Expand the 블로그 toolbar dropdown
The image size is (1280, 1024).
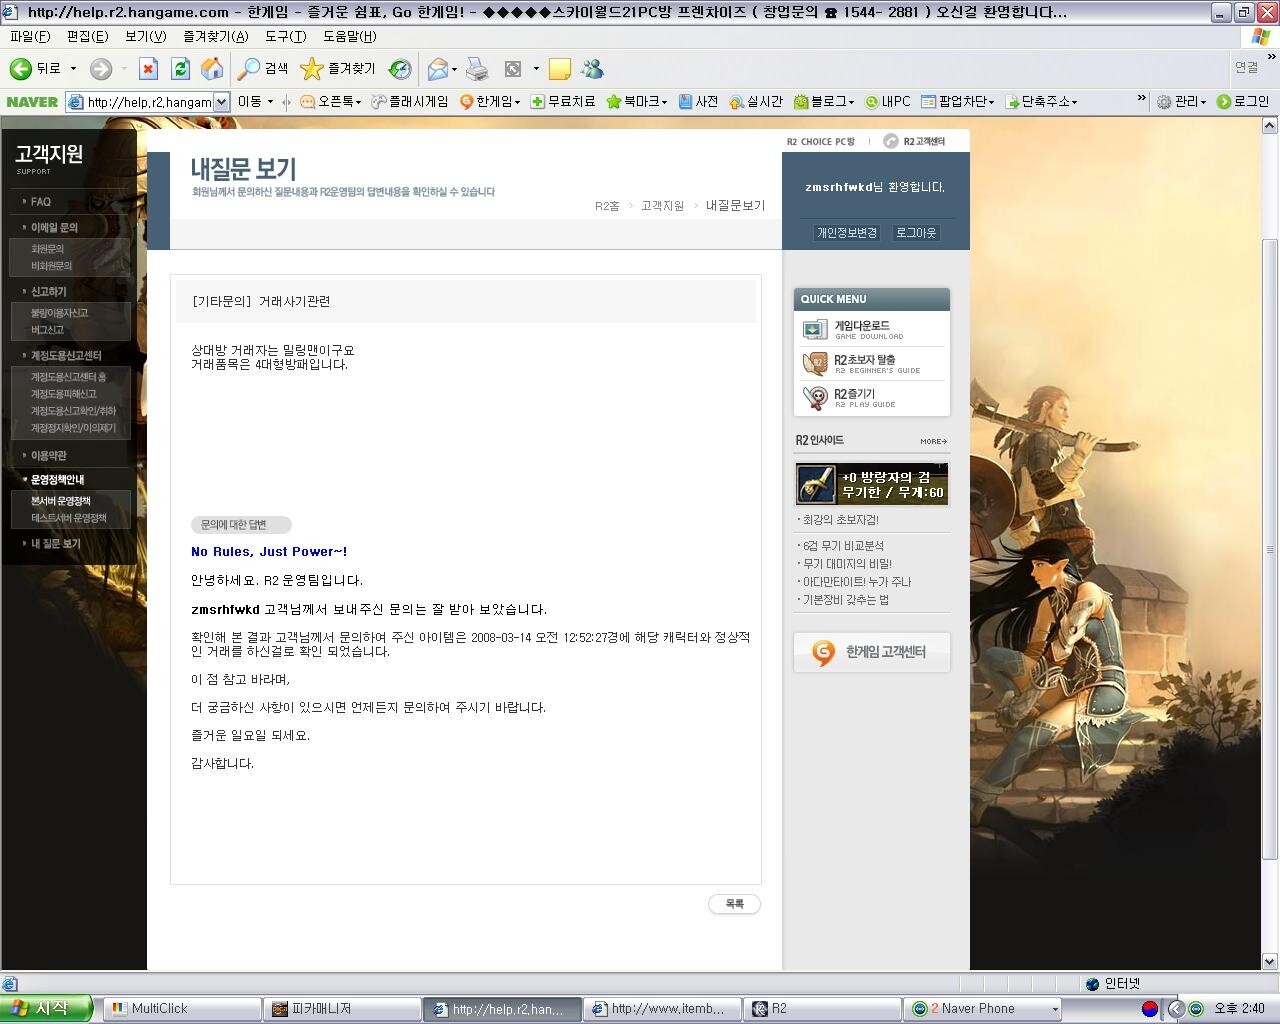851,102
